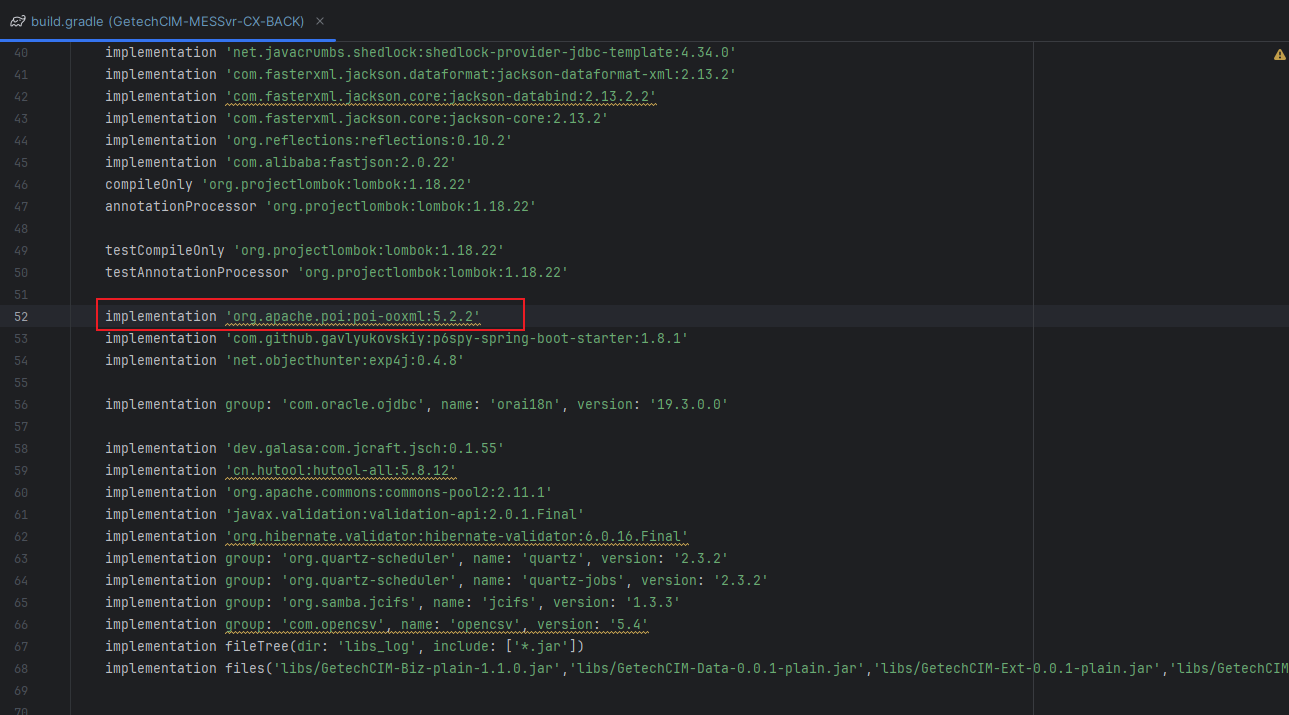Select line number 52 in the gutter

pyautogui.click(x=21, y=316)
